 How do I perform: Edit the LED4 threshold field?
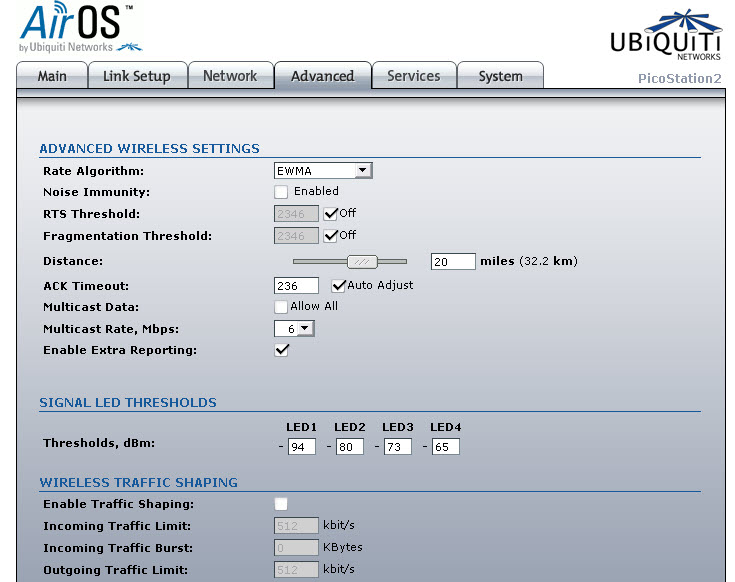pos(445,447)
